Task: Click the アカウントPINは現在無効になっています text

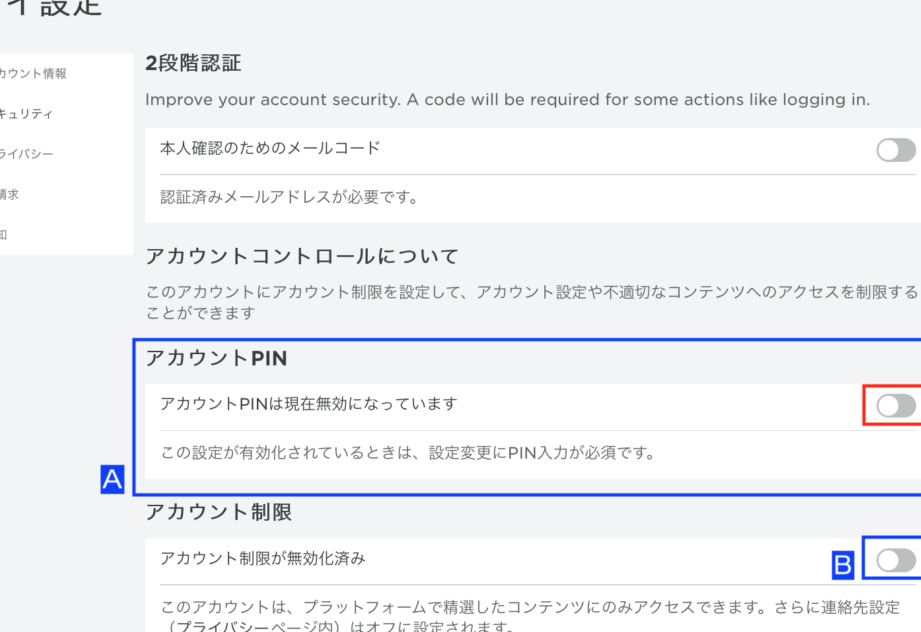Action: pyautogui.click(x=308, y=404)
